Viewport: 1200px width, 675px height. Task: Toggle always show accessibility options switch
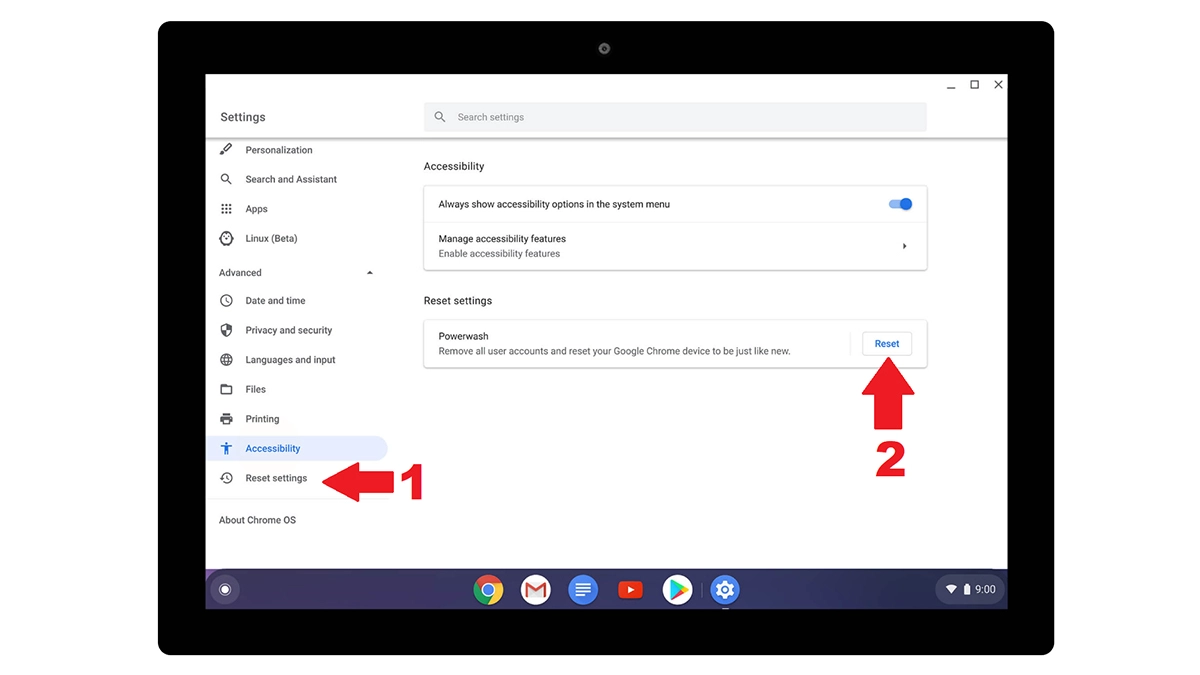[x=900, y=204]
